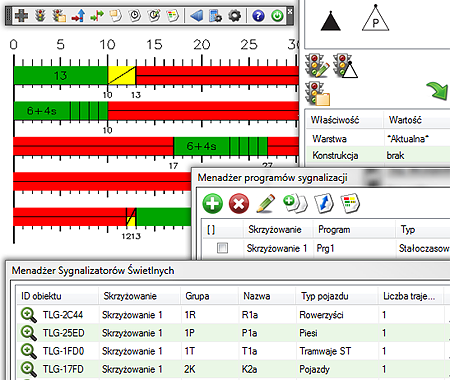Viewport: 450px width, 380px height.
Task: Select the Prg1 program cell
Action: click(x=354, y=248)
